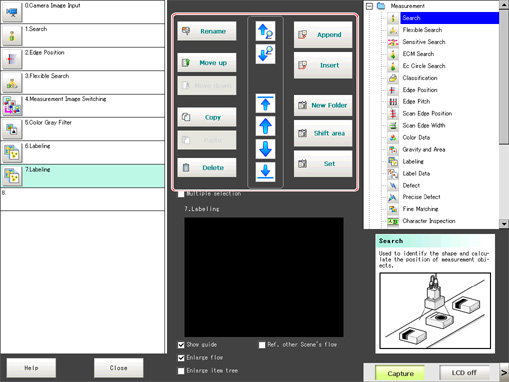Image resolution: width=509 pixels, height=382 pixels.
Task: Move selection down one unit arrow
Action: pyautogui.click(x=265, y=149)
